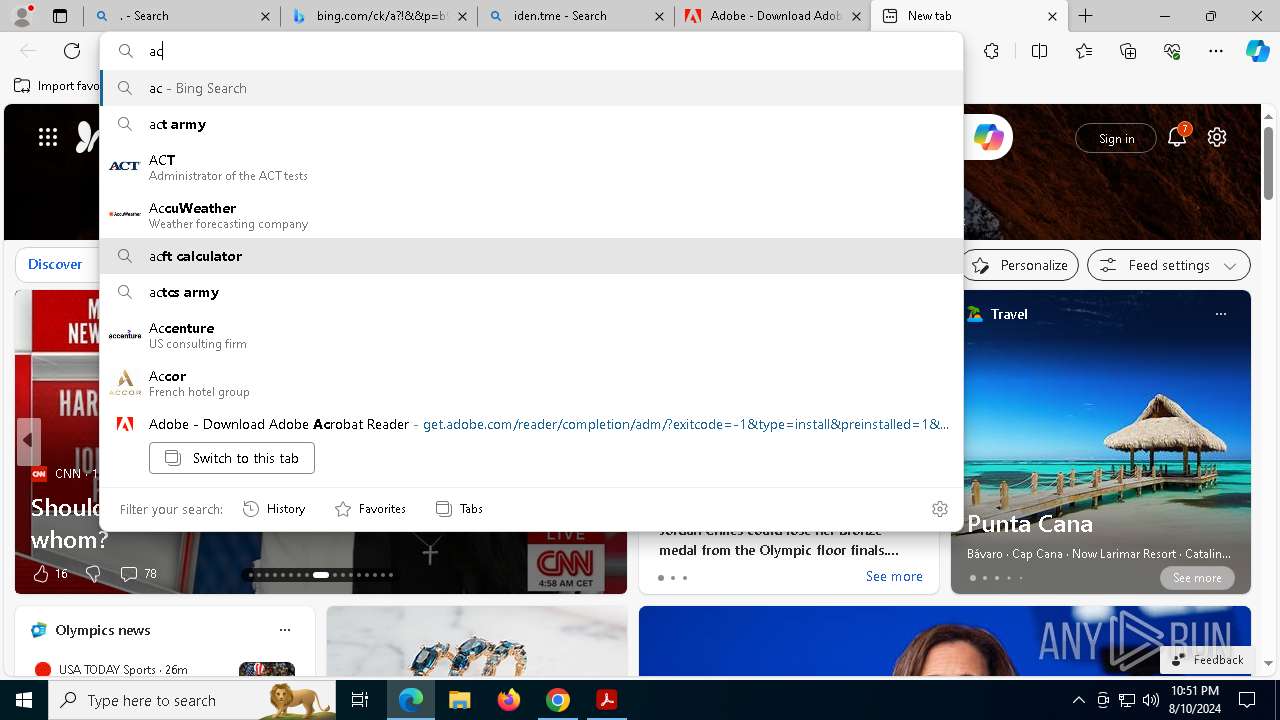
Task: Open Windows Start menu
Action: [x=24, y=700]
